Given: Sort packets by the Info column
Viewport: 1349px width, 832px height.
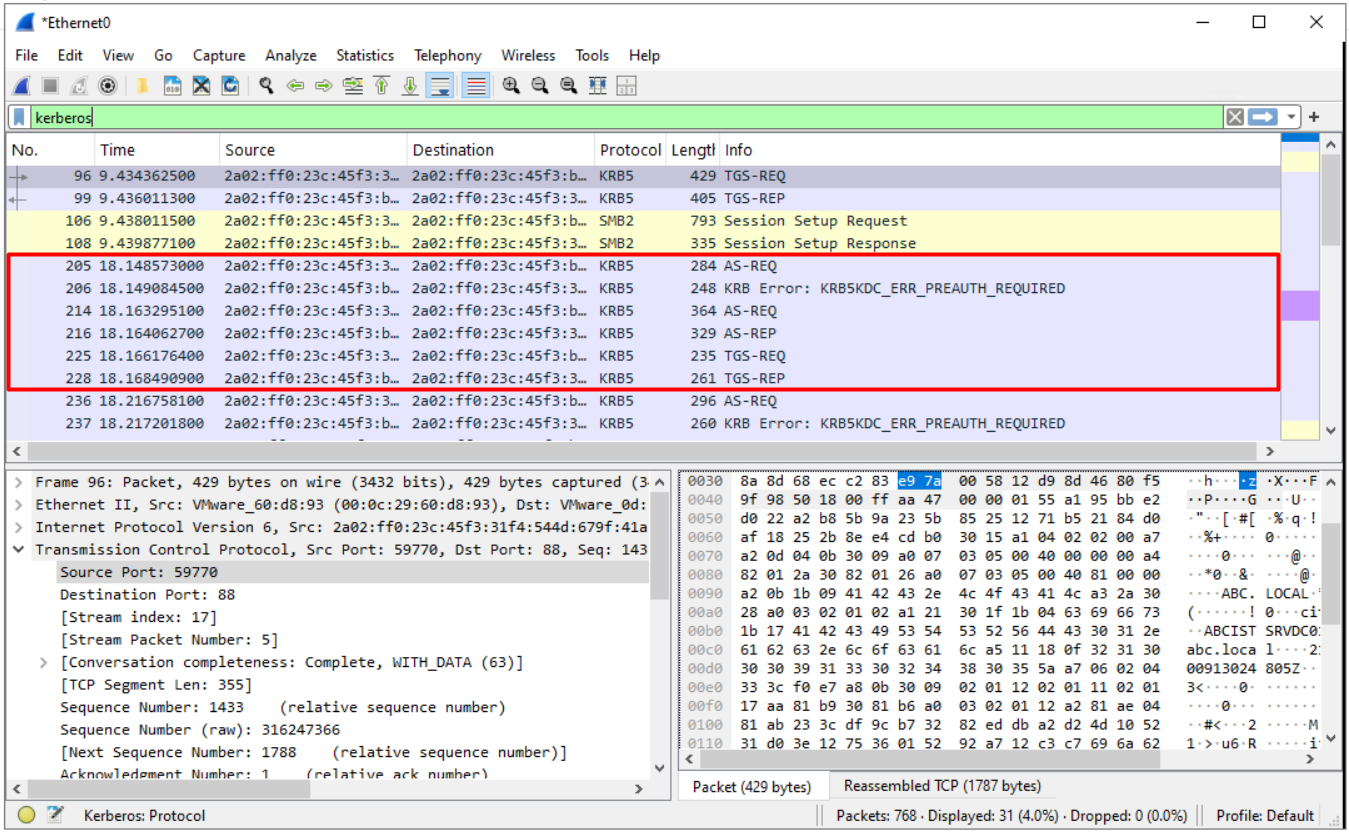Looking at the screenshot, I should [1000, 150].
